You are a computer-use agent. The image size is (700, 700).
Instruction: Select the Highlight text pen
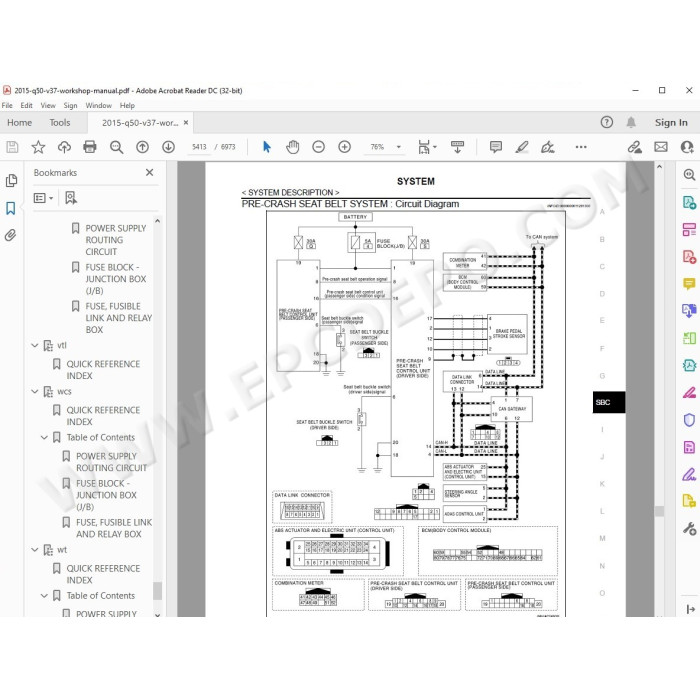[x=522, y=147]
